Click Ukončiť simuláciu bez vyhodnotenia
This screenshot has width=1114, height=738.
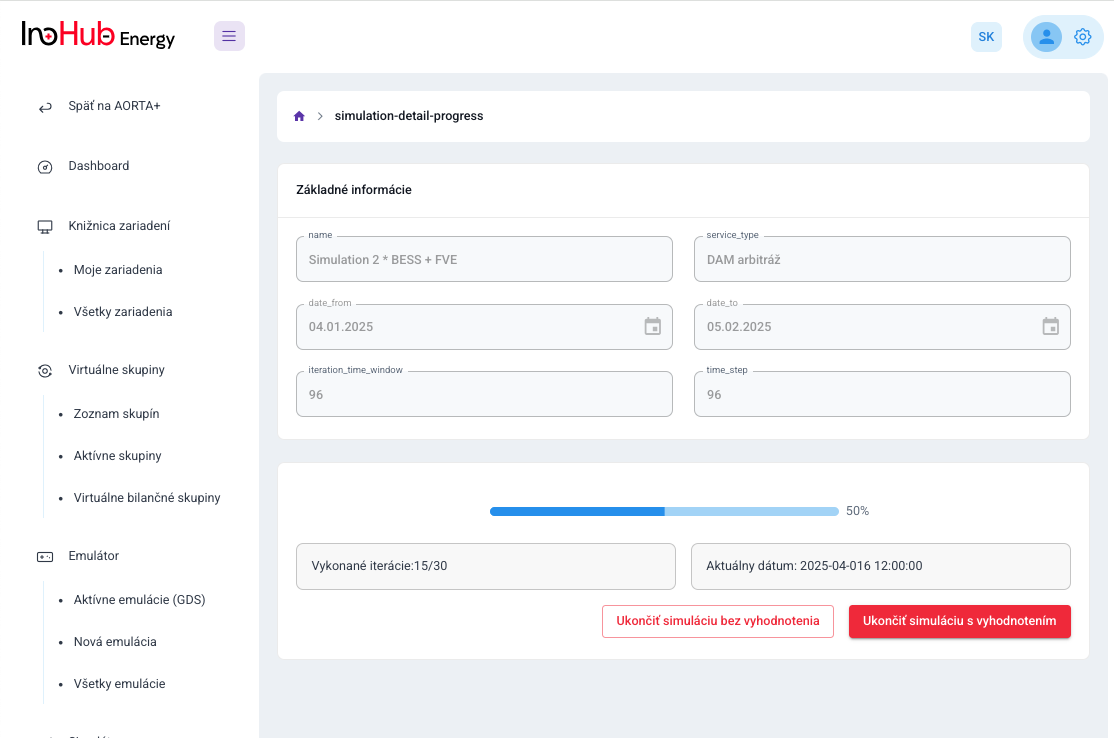pyautogui.click(x=717, y=621)
